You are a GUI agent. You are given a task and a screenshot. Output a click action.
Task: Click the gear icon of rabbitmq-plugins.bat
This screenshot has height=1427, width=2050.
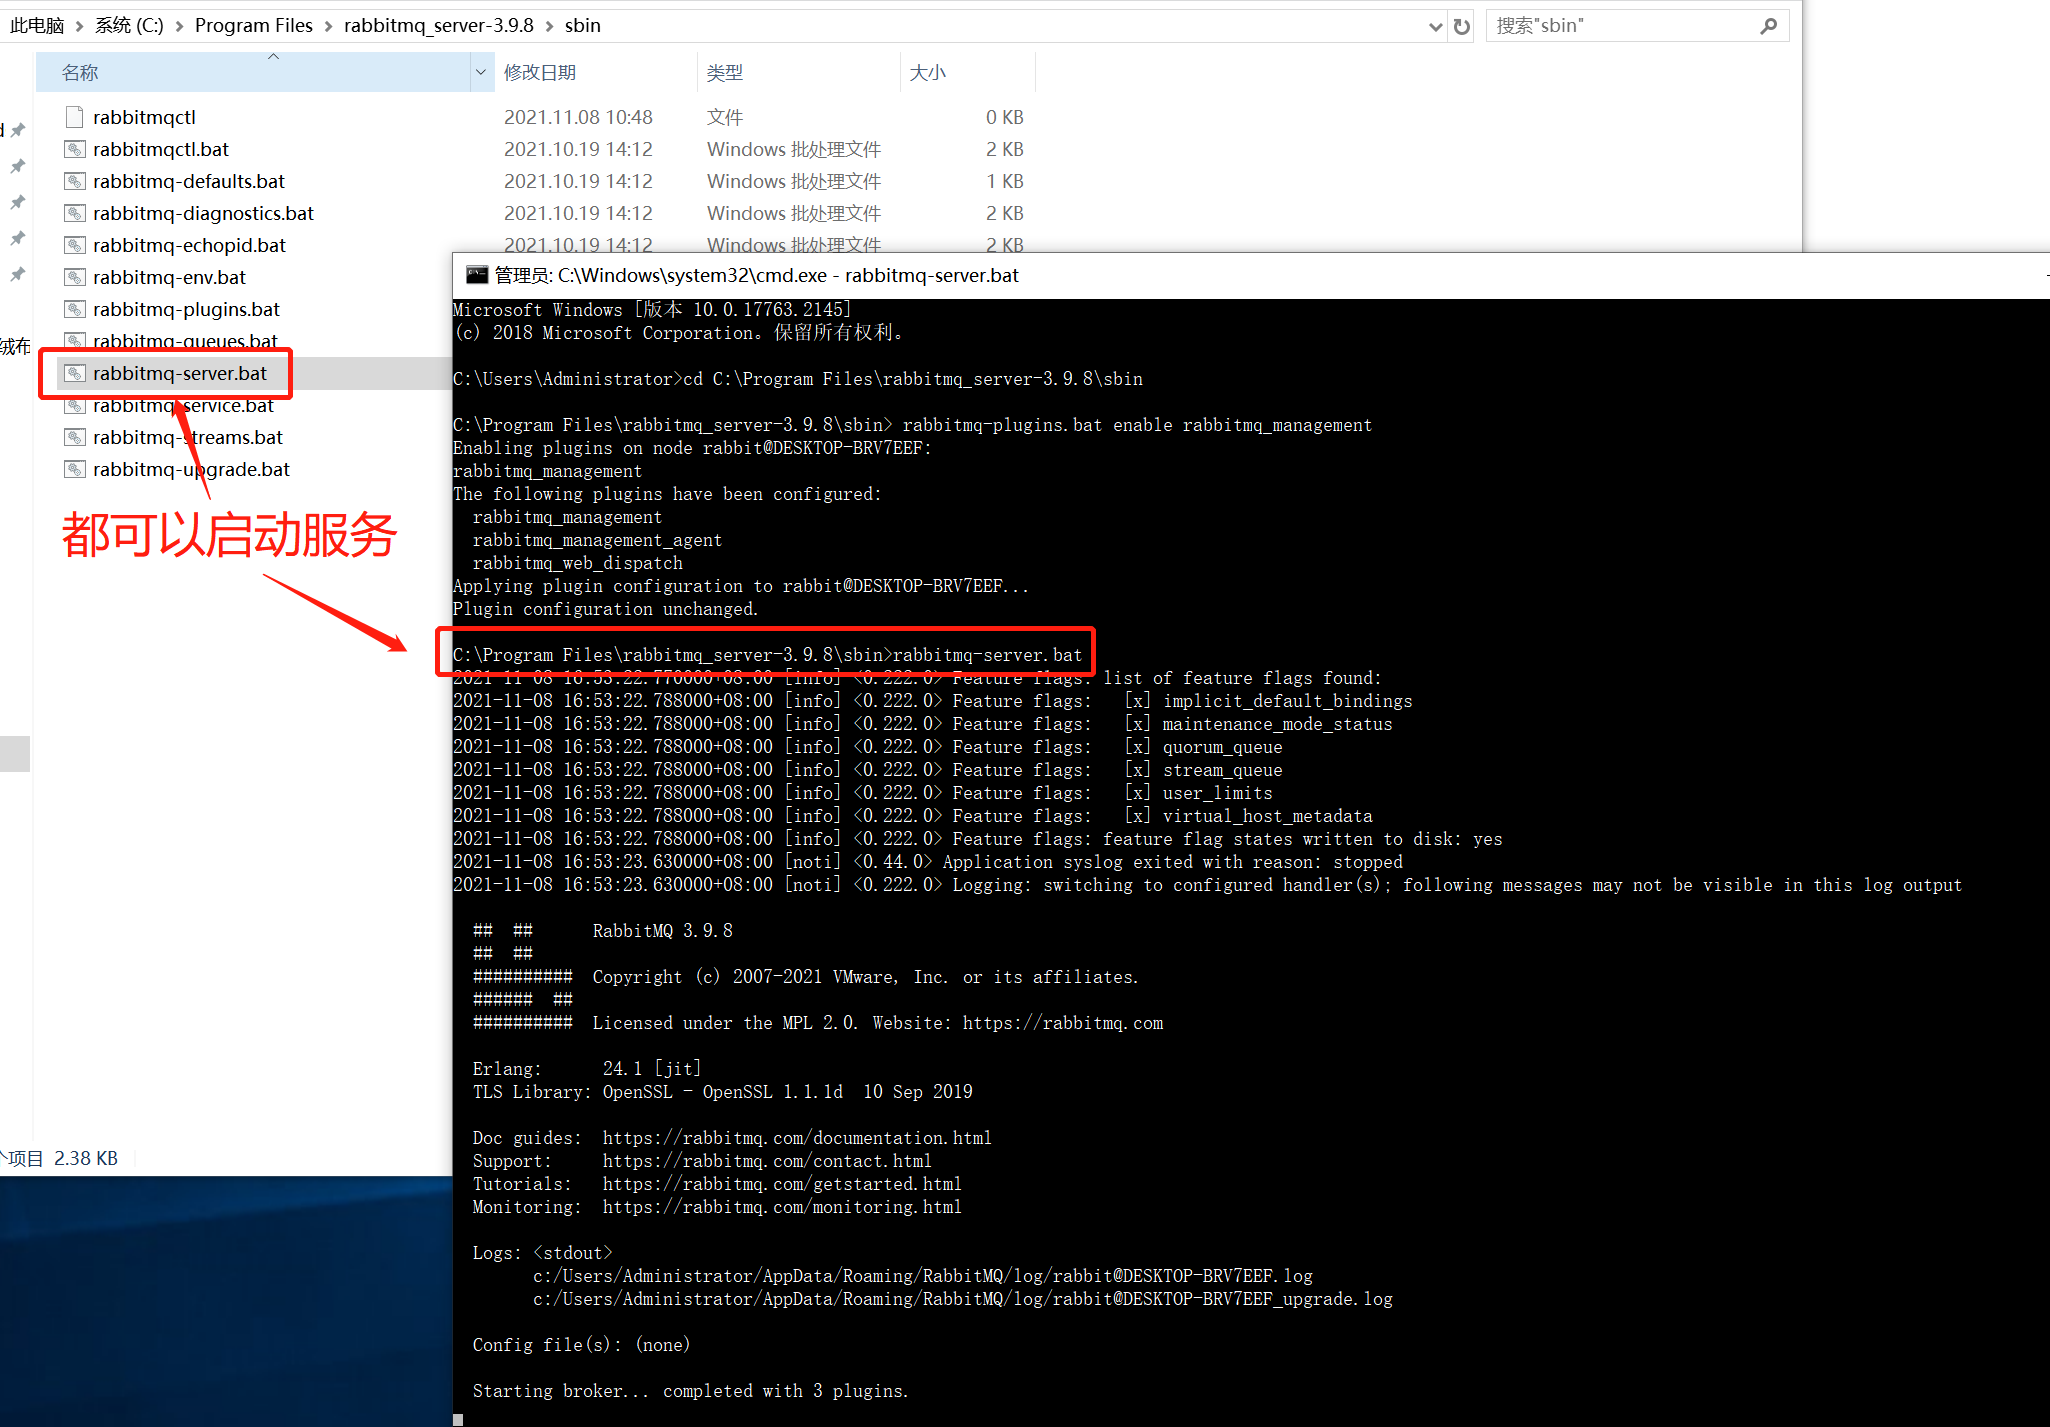(75, 309)
